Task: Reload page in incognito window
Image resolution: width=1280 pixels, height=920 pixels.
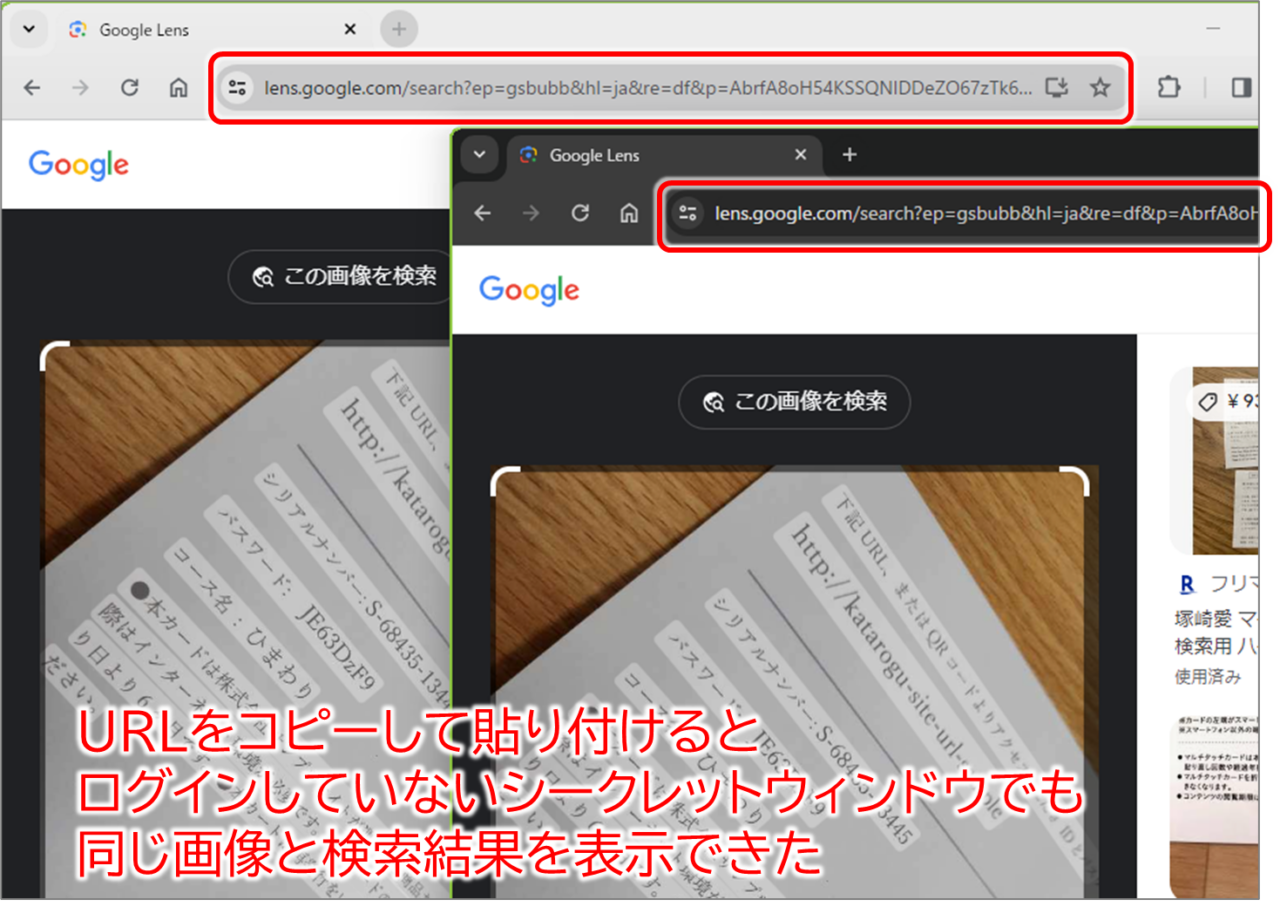Action: 580,213
